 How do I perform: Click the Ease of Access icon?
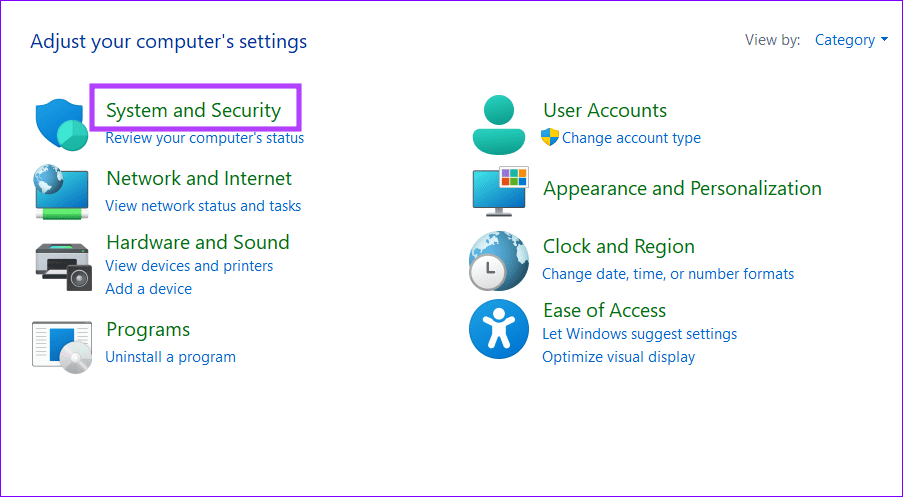click(498, 329)
